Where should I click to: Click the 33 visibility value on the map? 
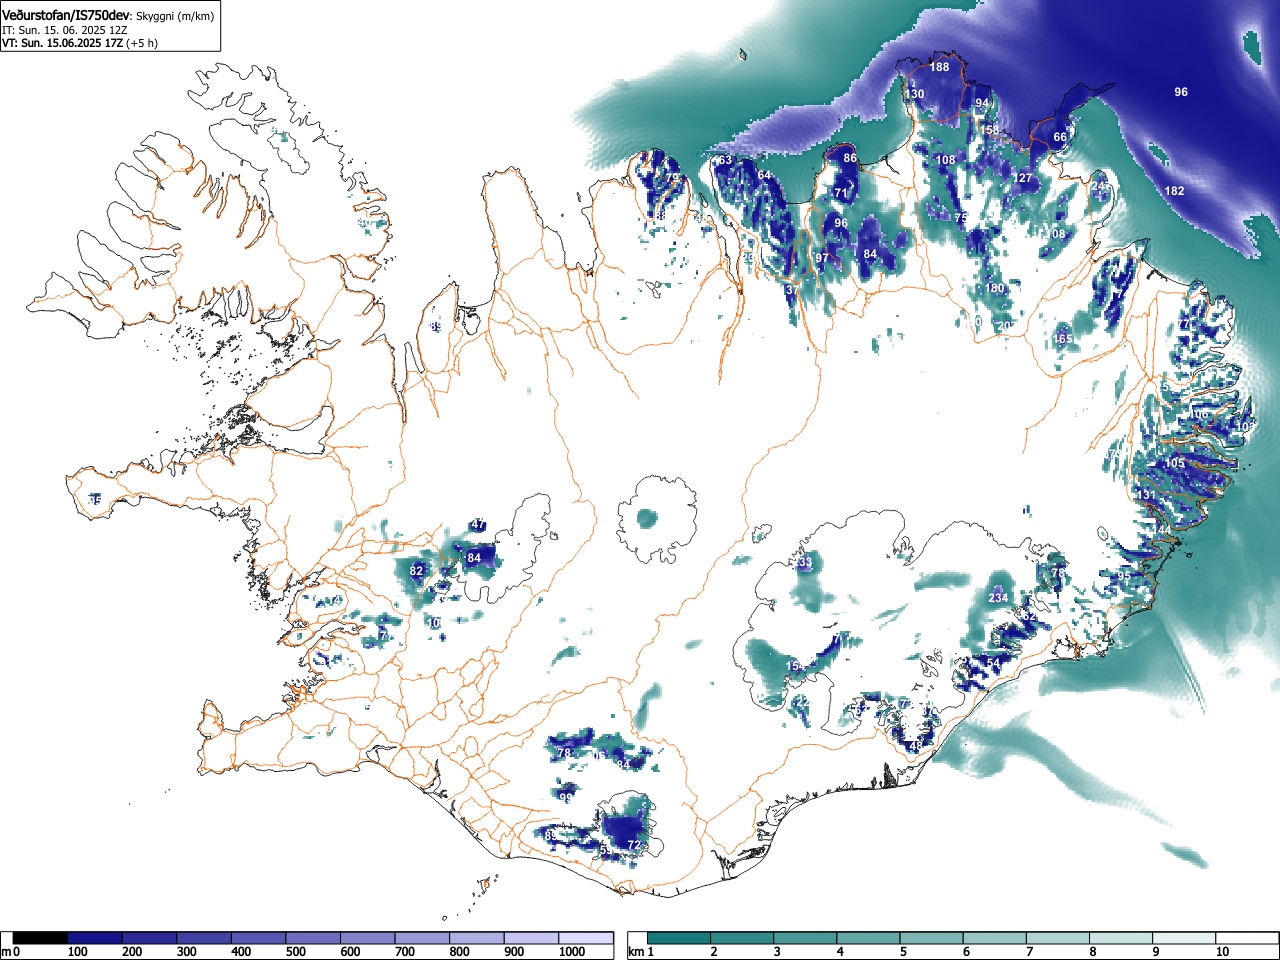point(805,563)
